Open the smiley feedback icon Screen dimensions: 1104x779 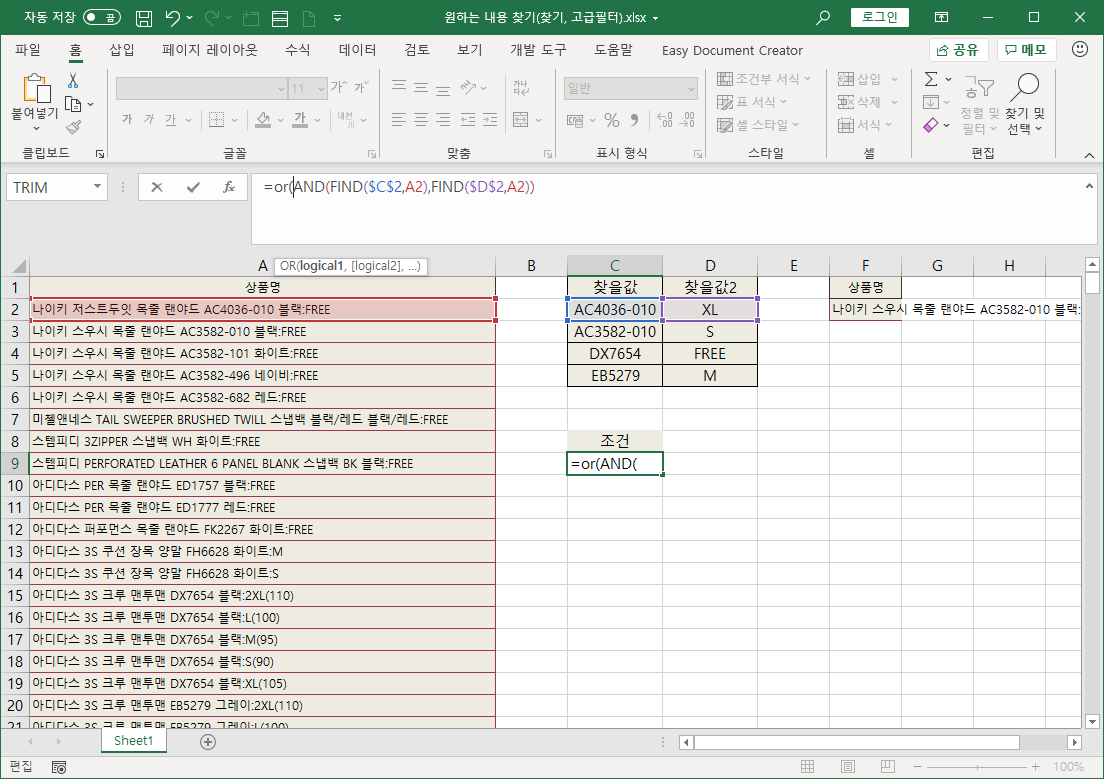[x=1079, y=49]
